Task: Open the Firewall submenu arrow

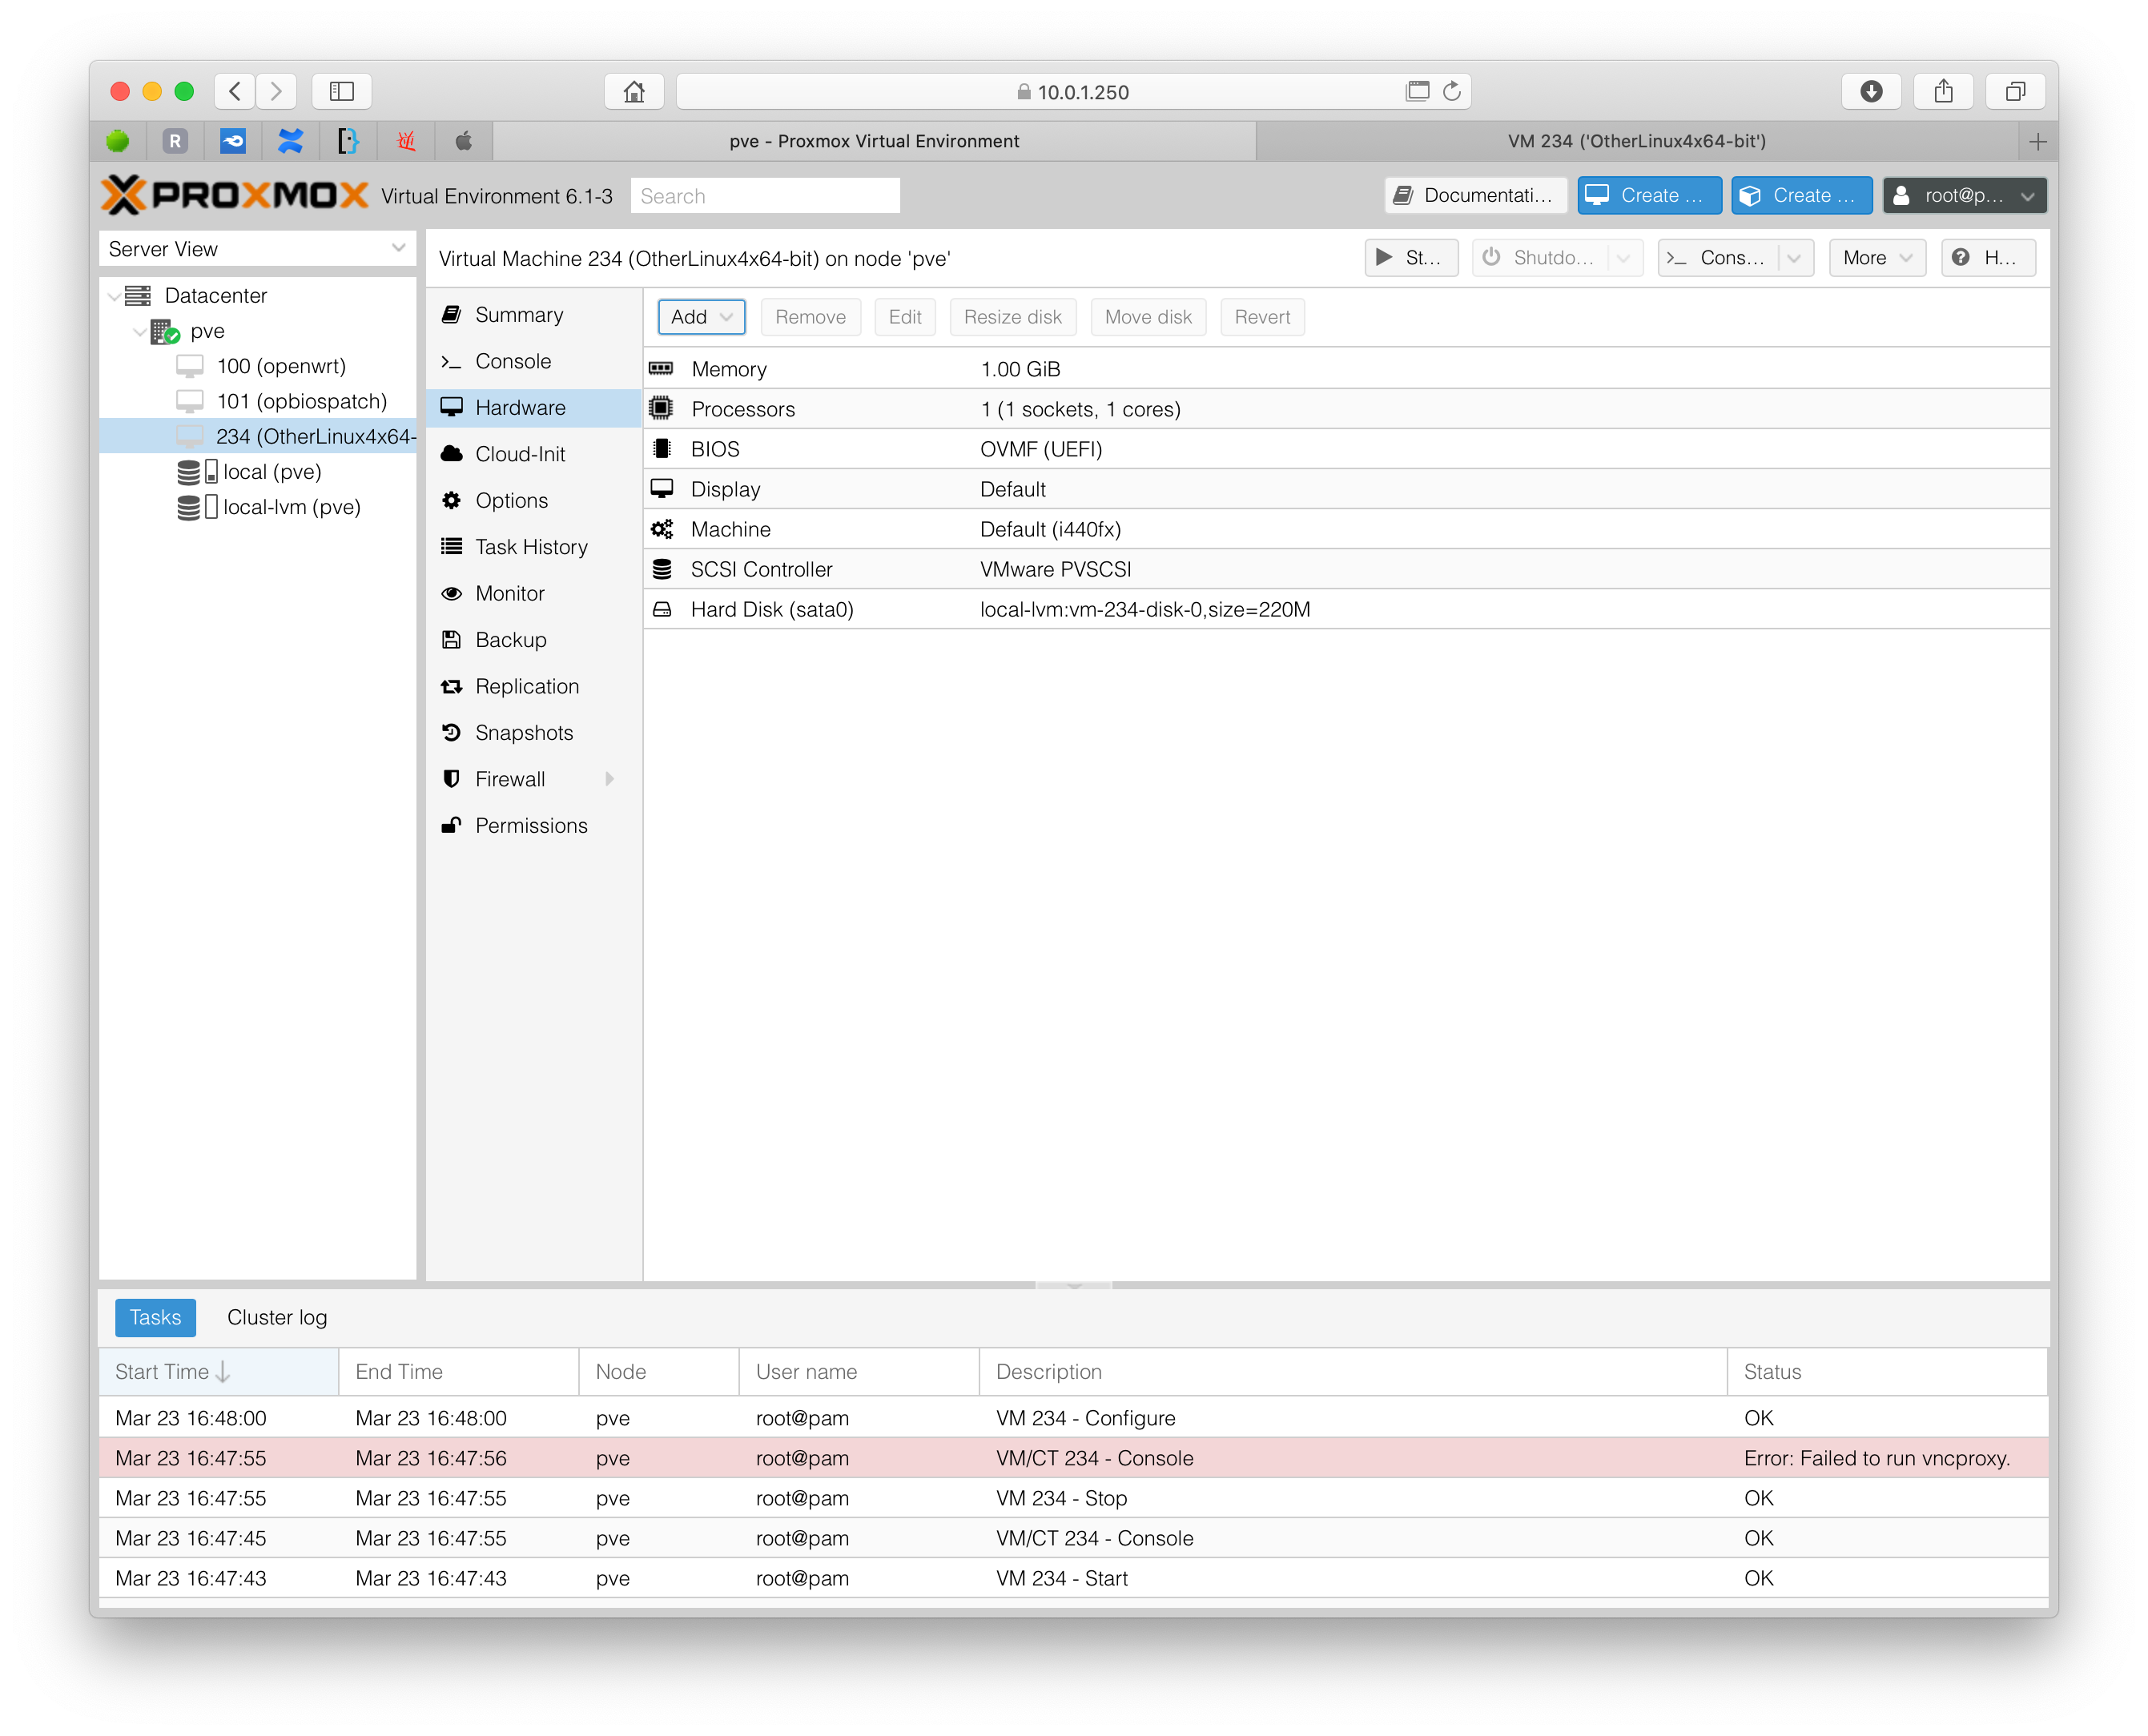Action: click(609, 779)
